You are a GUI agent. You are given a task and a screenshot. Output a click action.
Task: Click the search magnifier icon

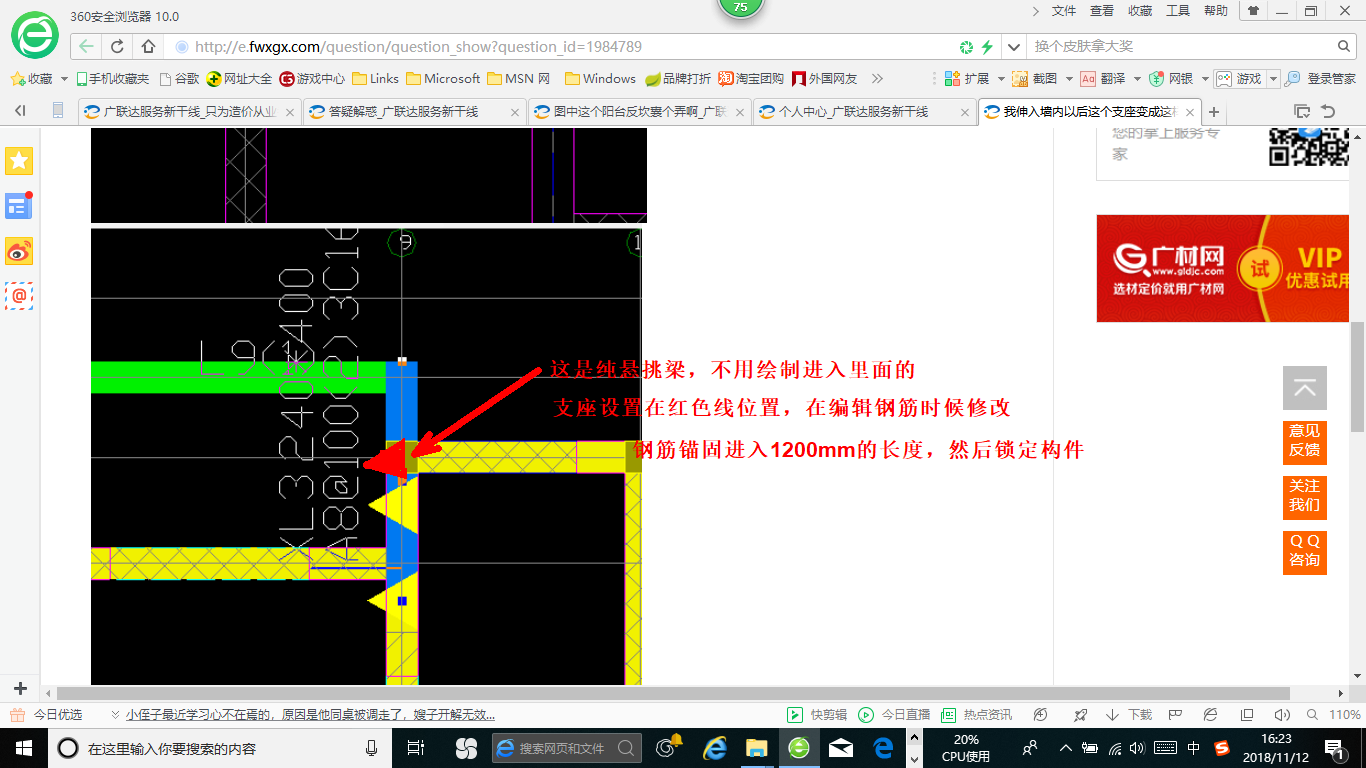coord(1345,46)
